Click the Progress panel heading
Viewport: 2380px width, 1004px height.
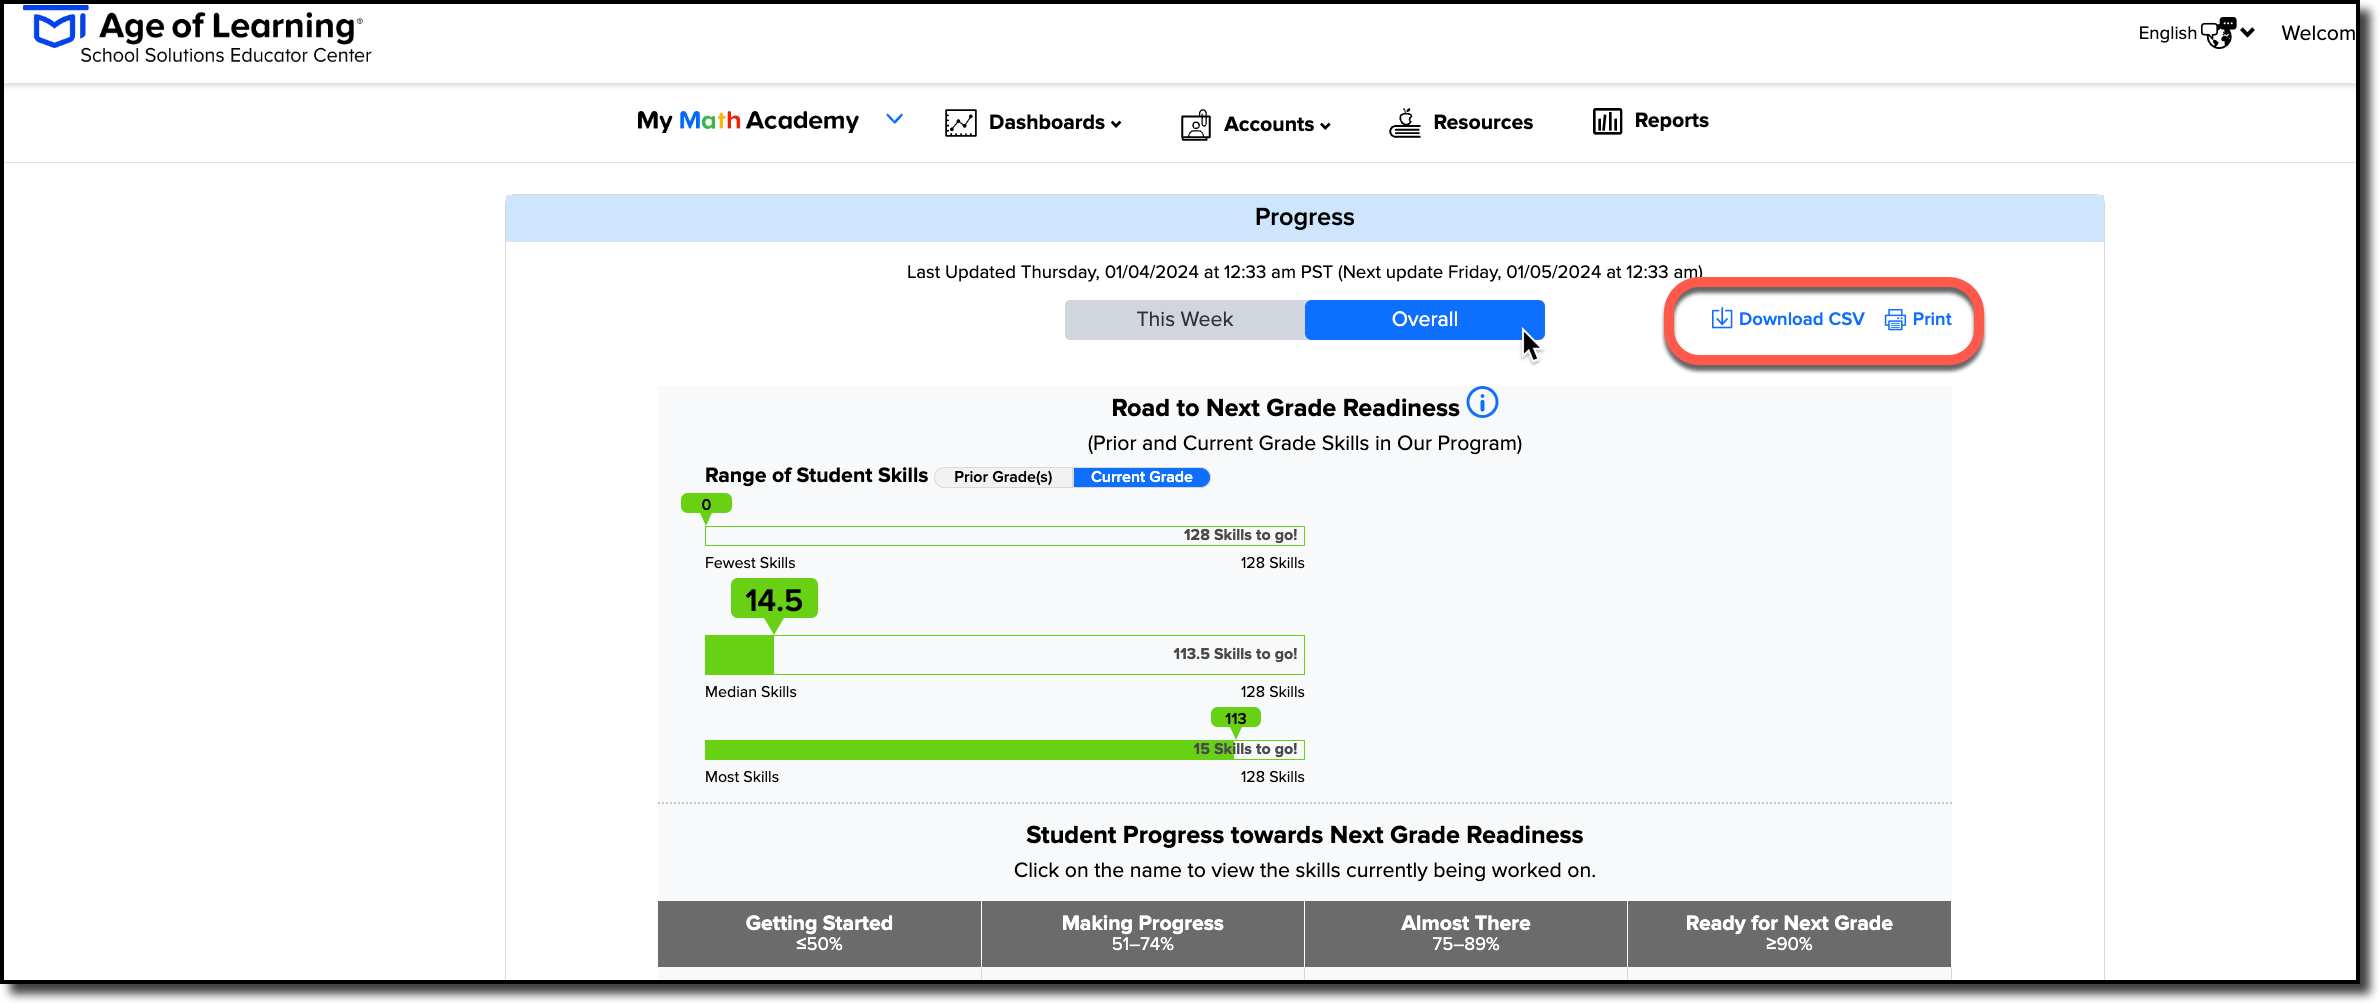(x=1304, y=217)
